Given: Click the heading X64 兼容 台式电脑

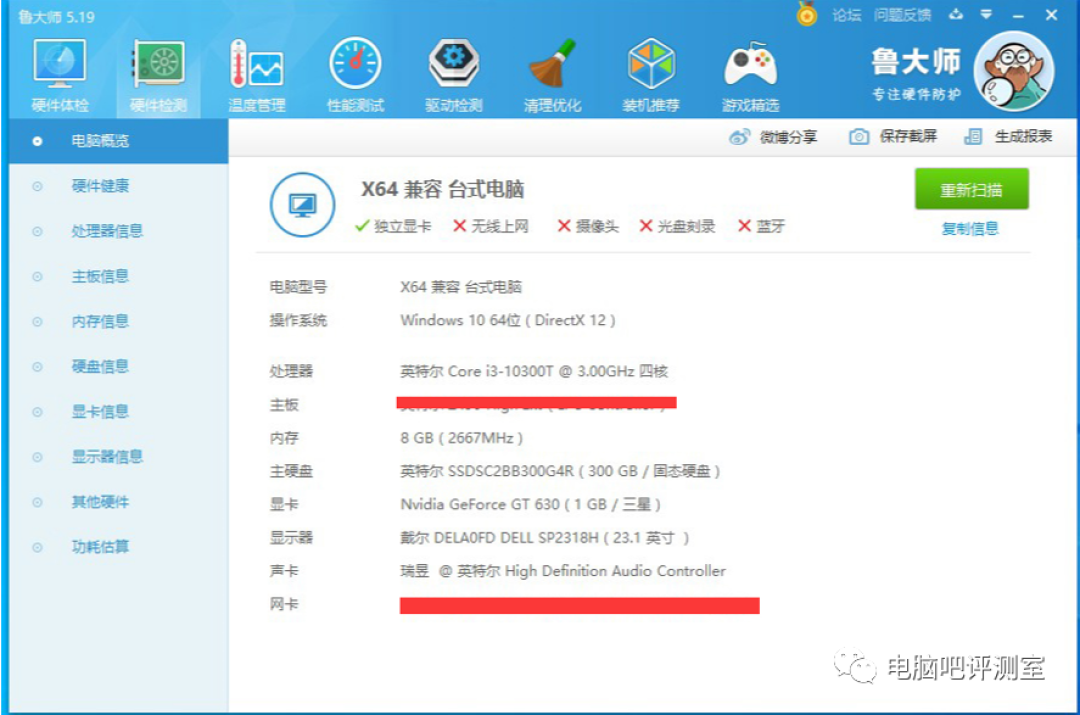Looking at the screenshot, I should [442, 189].
